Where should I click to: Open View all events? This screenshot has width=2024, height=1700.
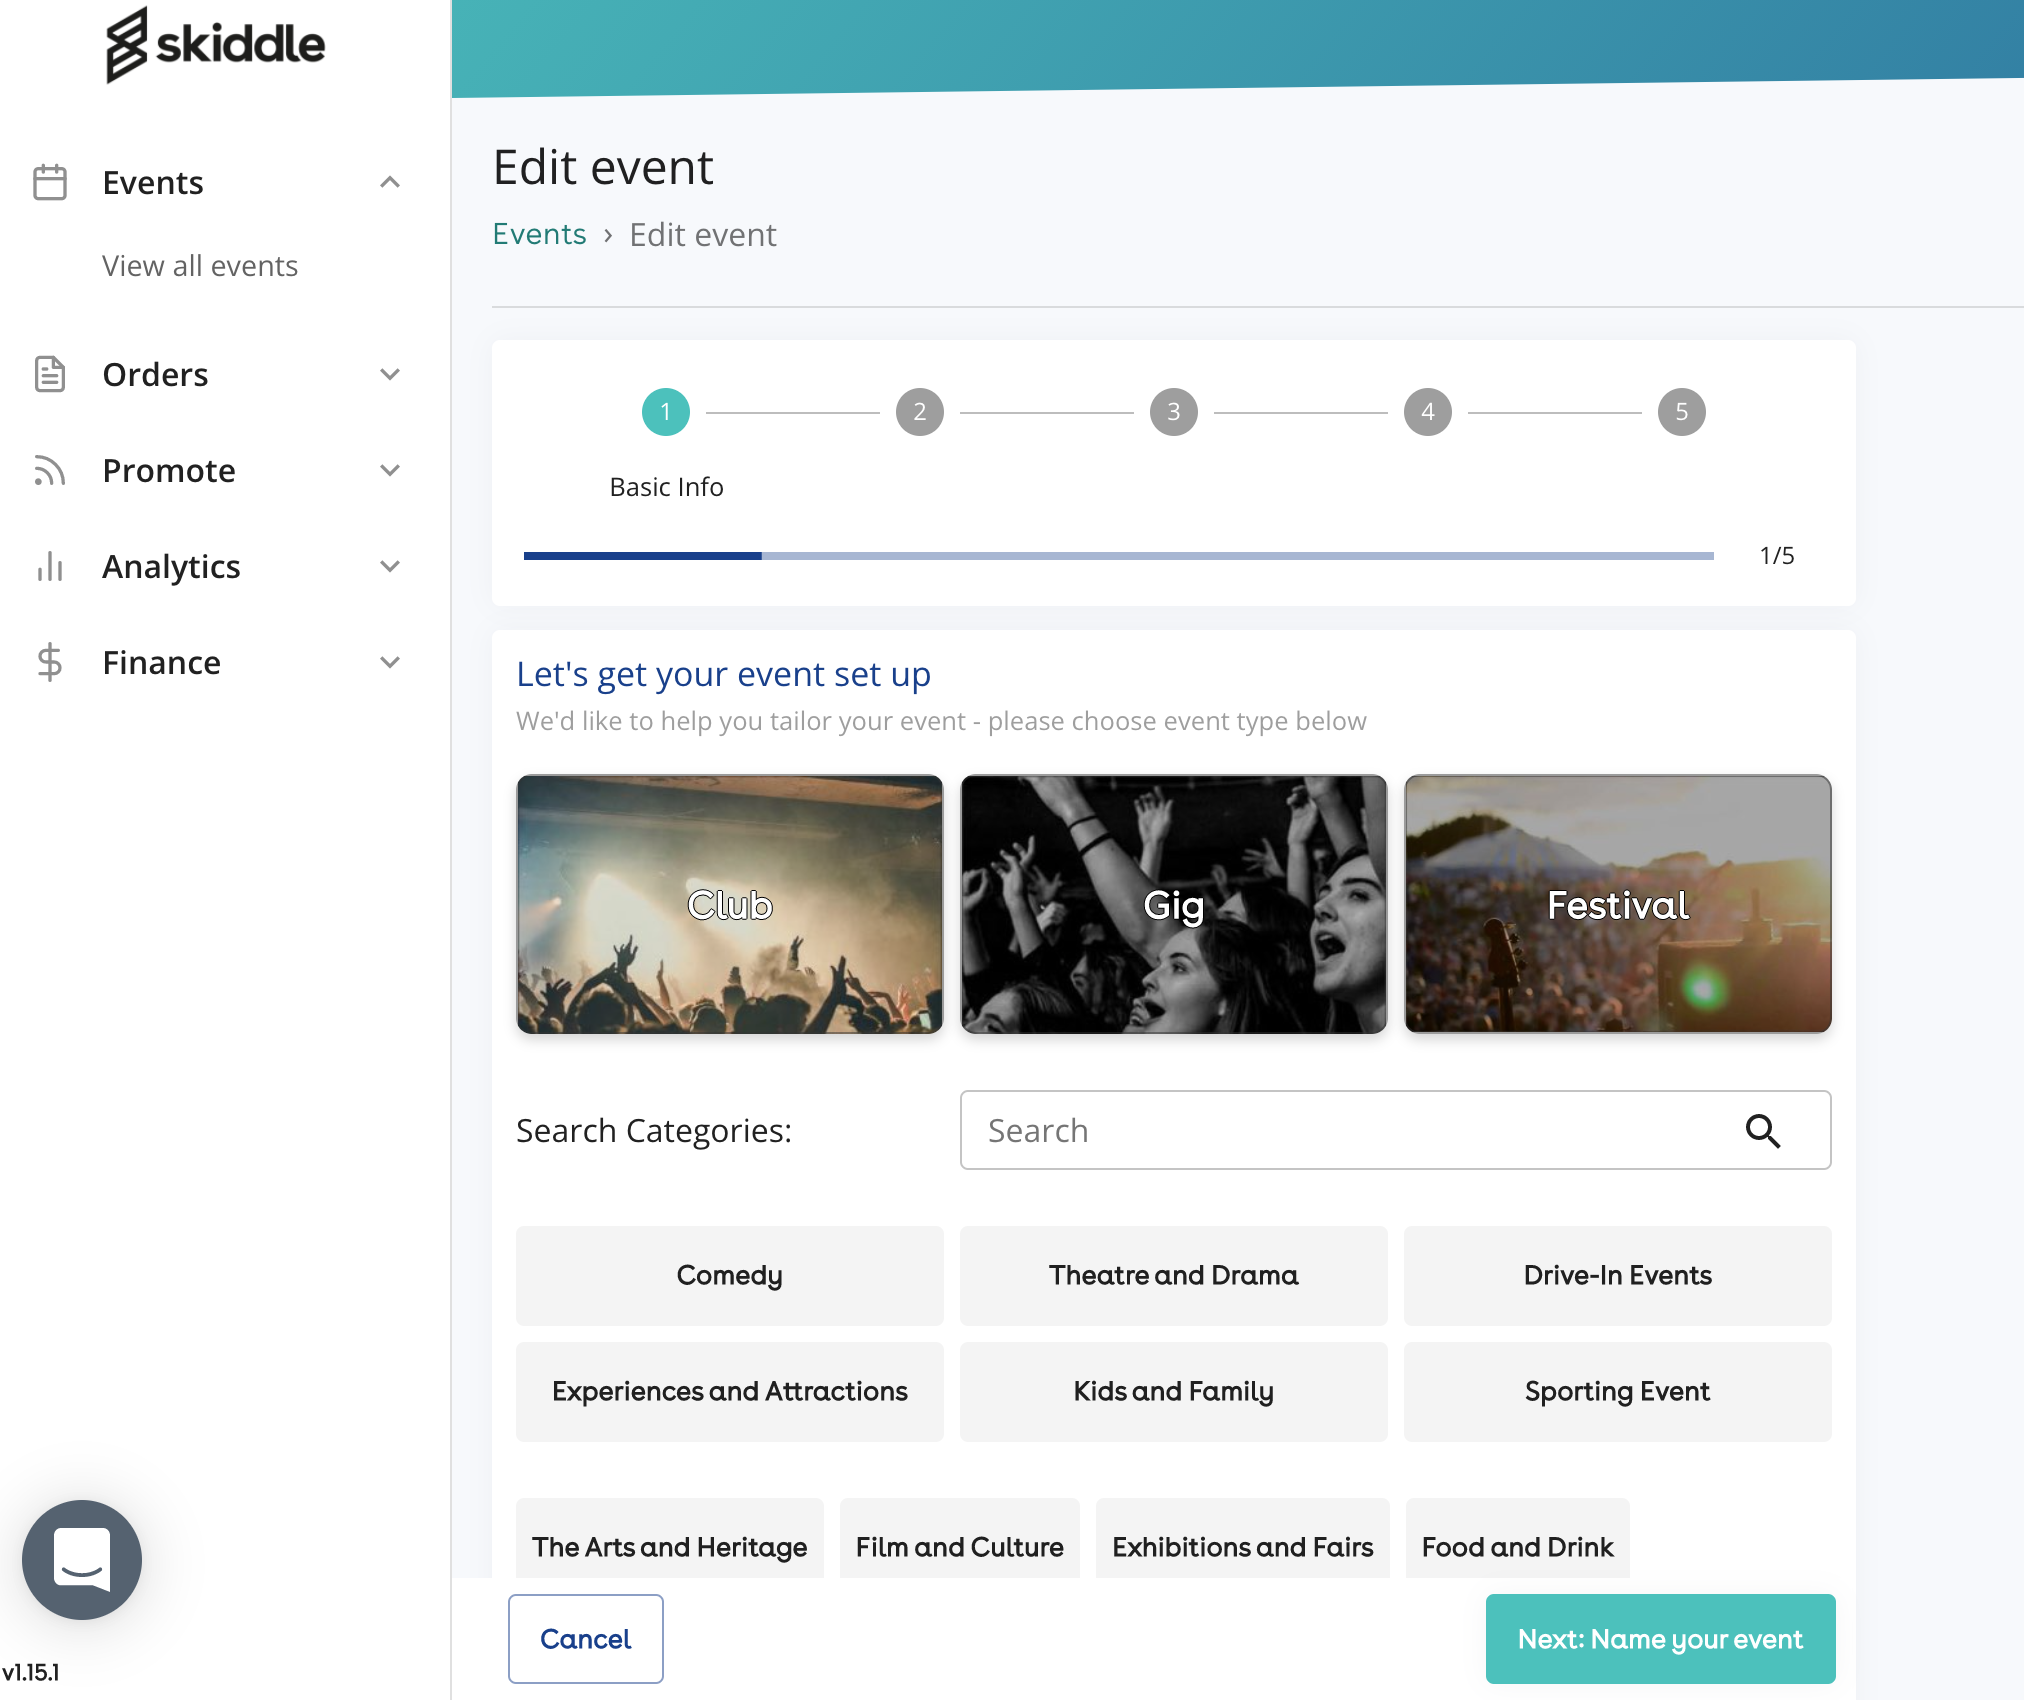(200, 266)
